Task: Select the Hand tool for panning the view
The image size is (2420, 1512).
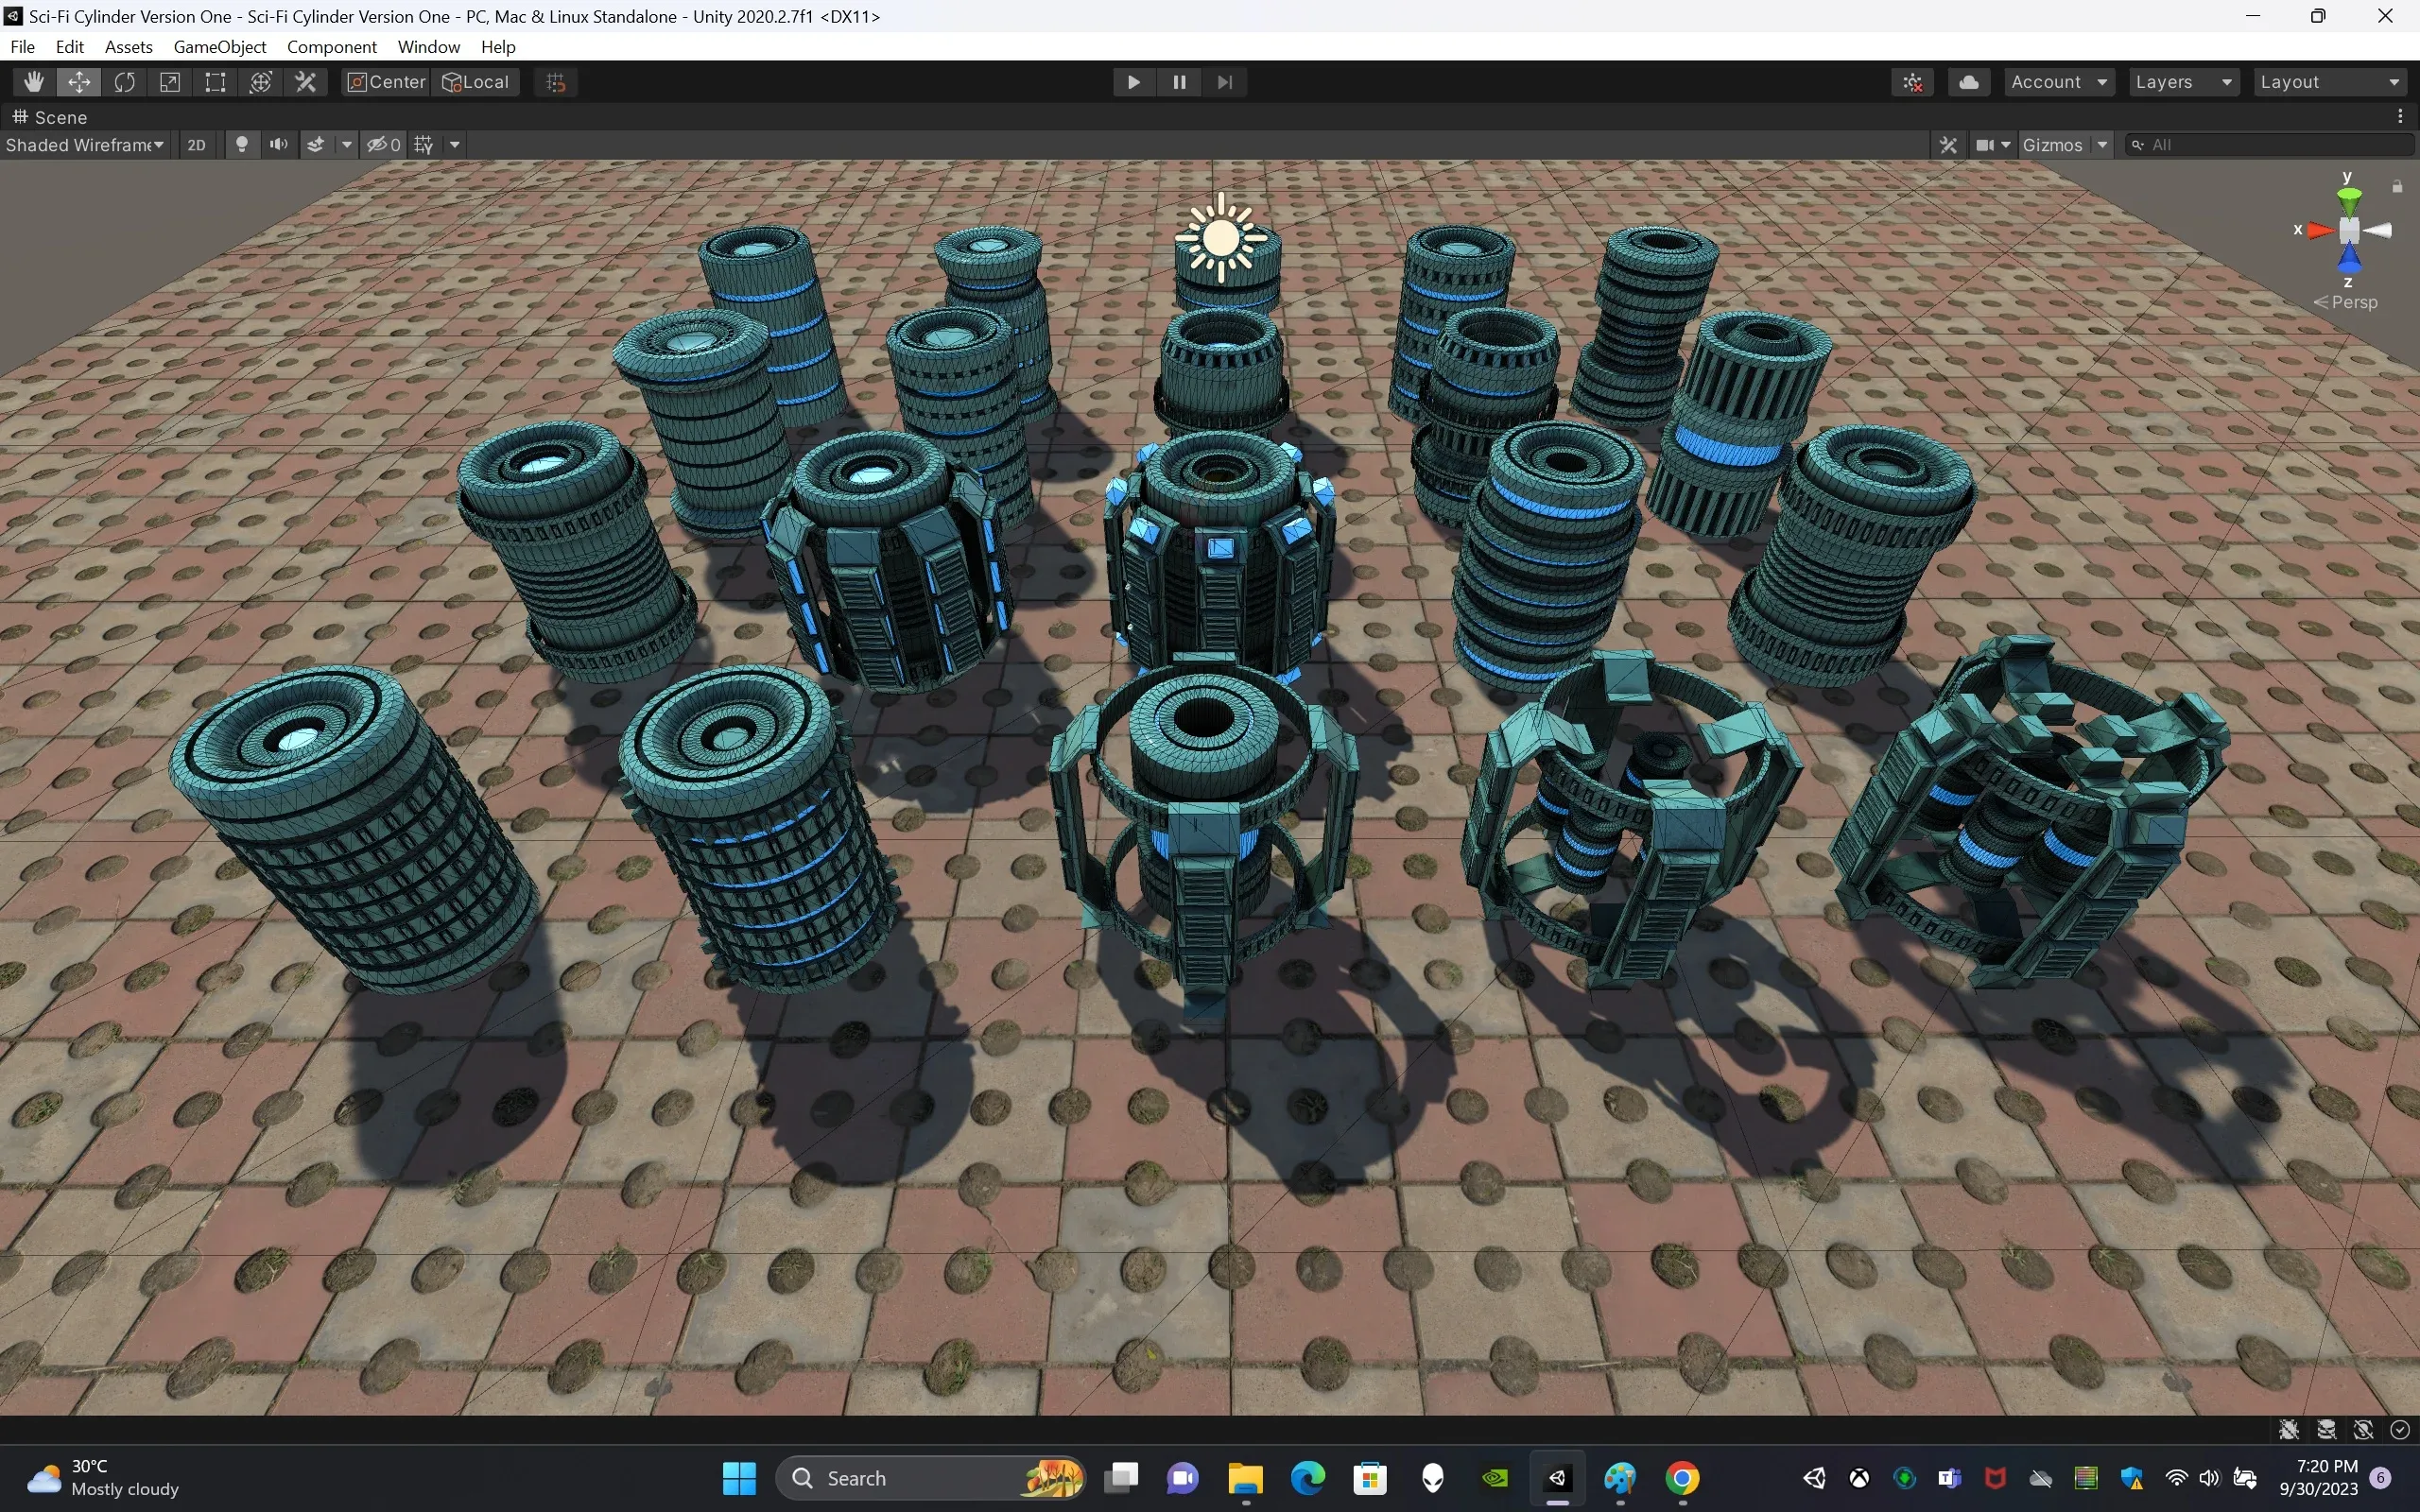Action: pyautogui.click(x=33, y=82)
